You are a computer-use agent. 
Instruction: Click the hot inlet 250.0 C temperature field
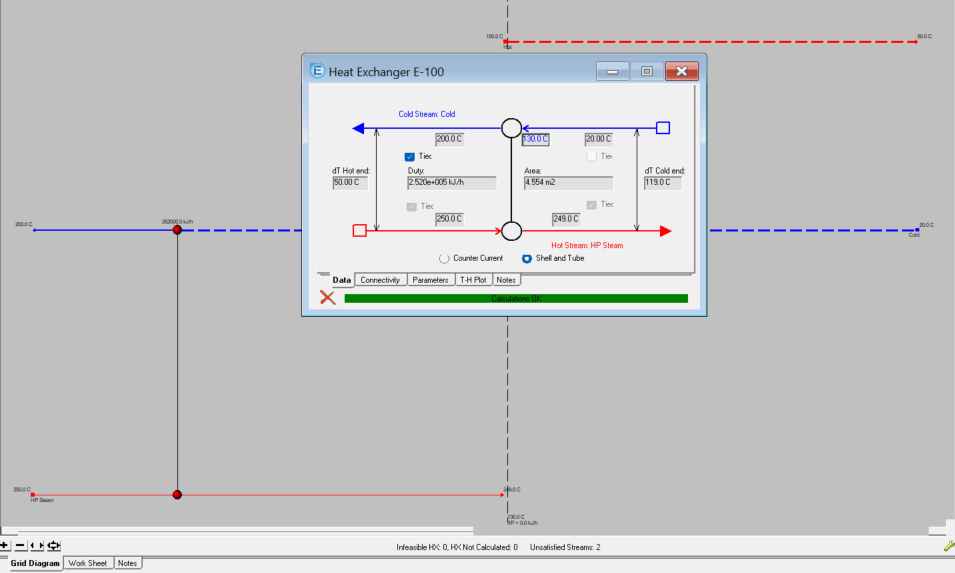pos(449,219)
